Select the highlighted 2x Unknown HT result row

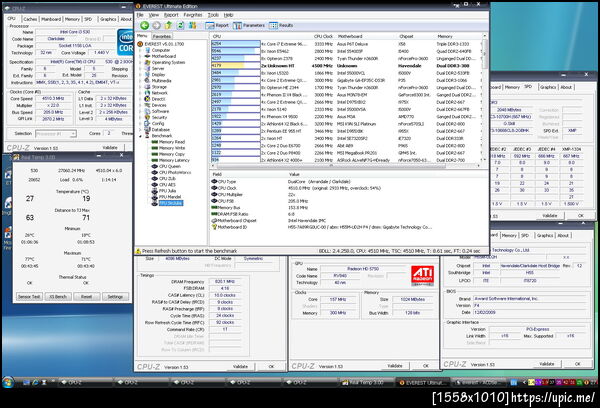click(346, 66)
